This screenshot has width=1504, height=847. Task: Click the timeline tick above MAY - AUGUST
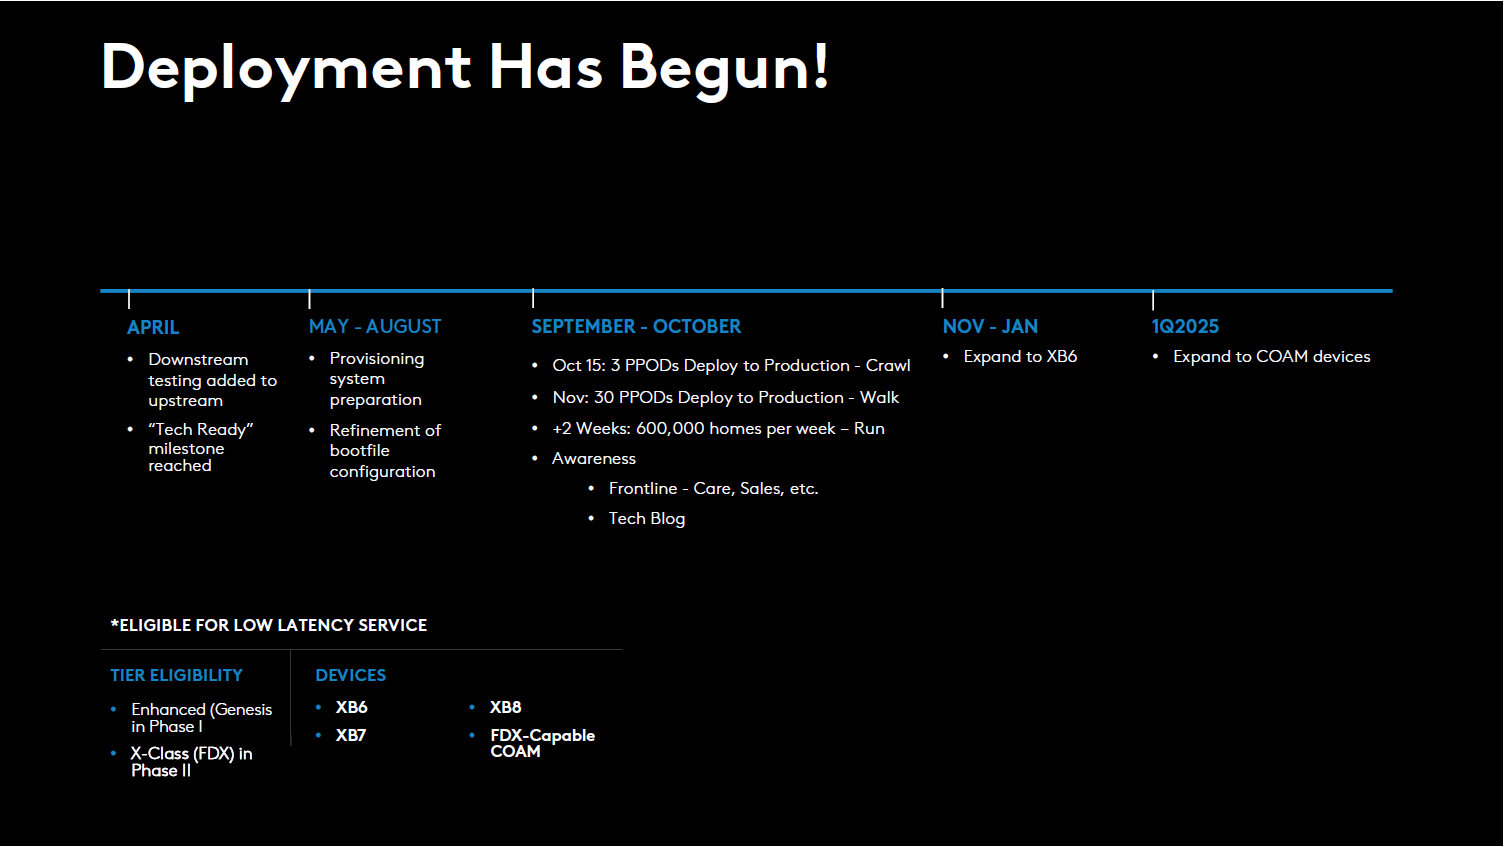pos(310,299)
